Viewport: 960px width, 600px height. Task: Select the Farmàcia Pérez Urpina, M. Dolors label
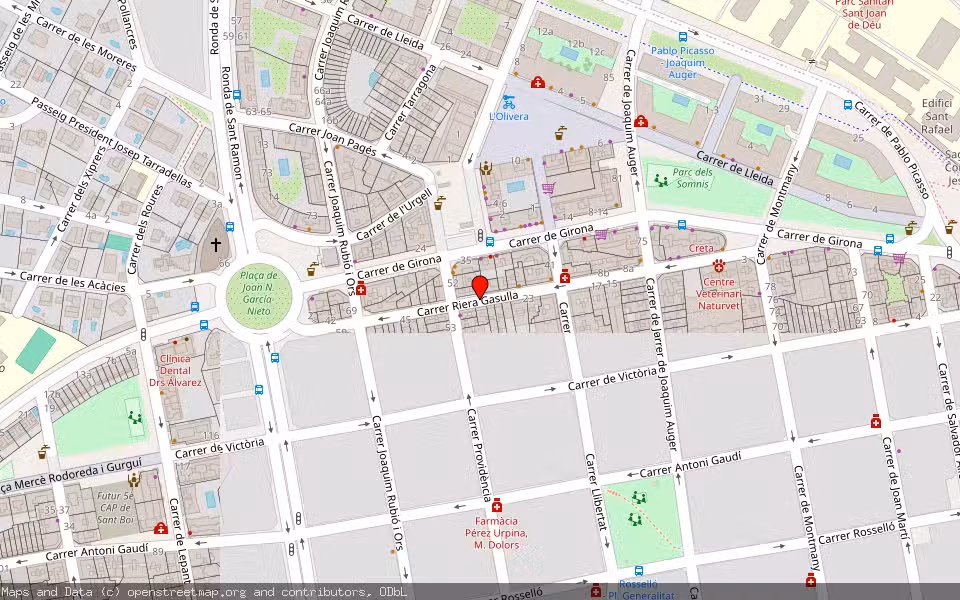(x=496, y=533)
